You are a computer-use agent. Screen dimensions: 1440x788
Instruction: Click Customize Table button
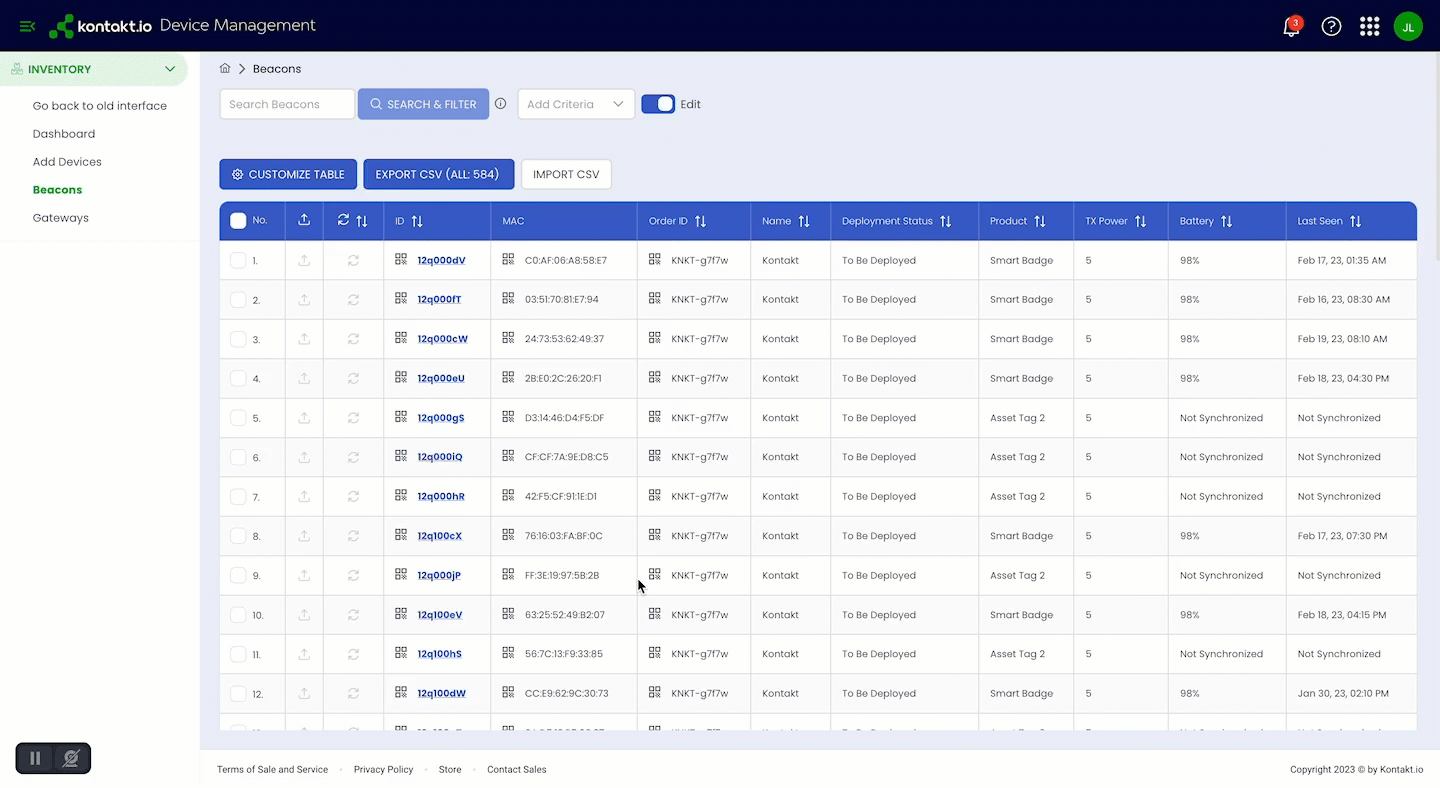coord(288,174)
